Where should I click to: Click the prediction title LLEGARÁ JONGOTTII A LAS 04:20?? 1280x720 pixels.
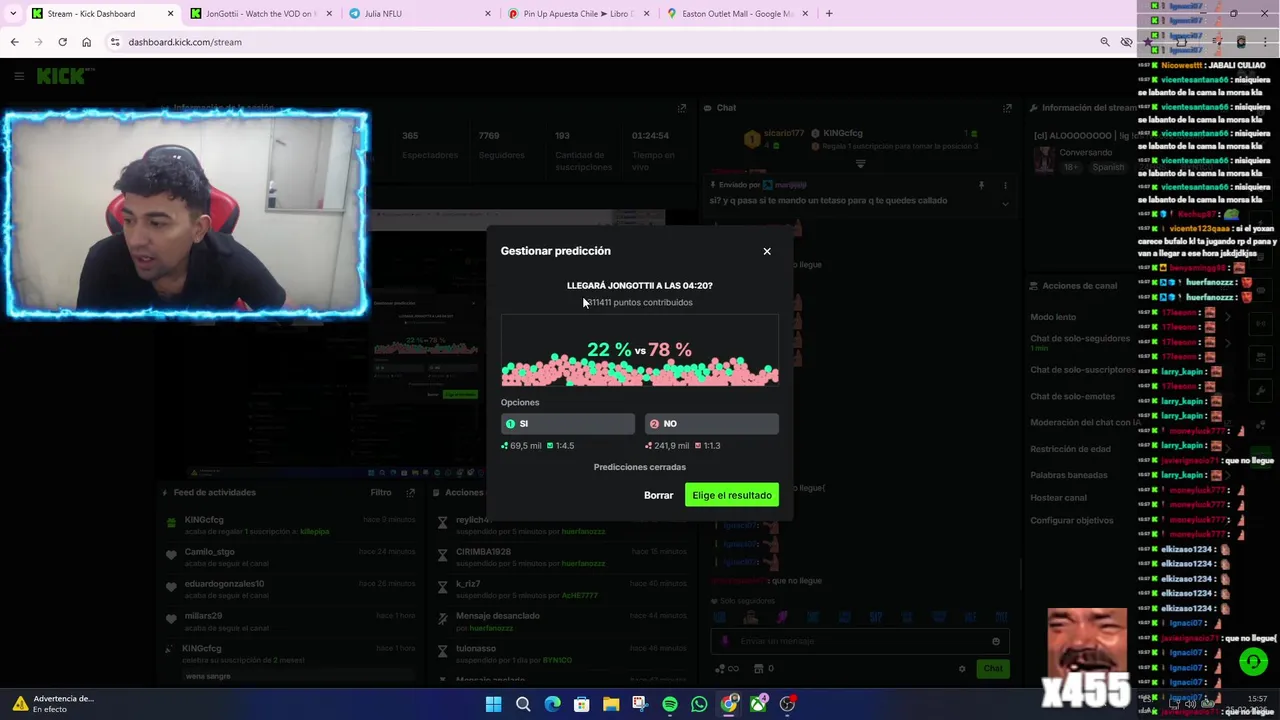click(x=640, y=286)
